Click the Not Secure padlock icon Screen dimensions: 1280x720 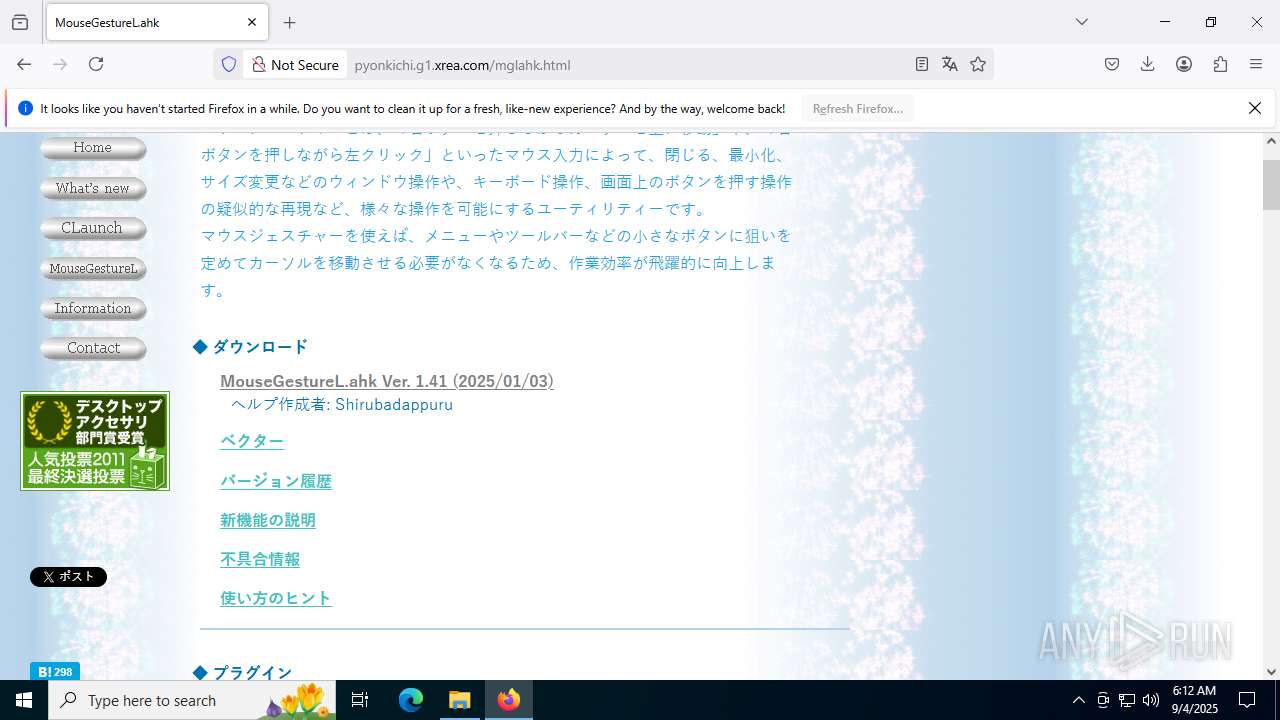(x=259, y=64)
